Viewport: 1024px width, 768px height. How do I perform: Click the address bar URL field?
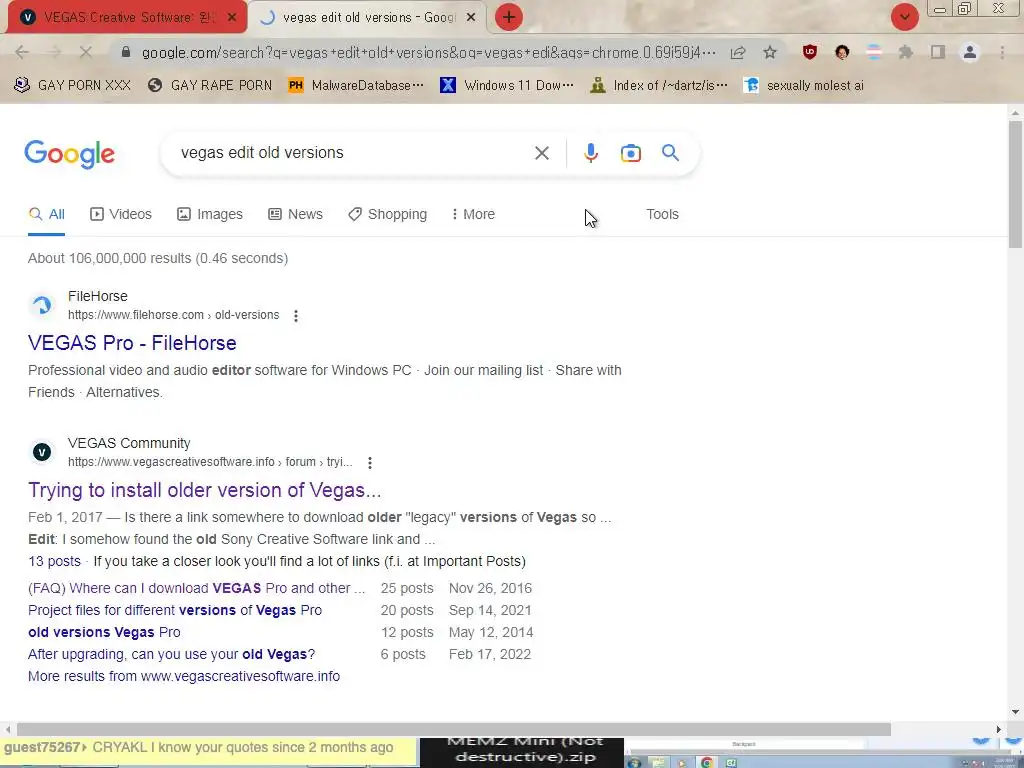428,52
